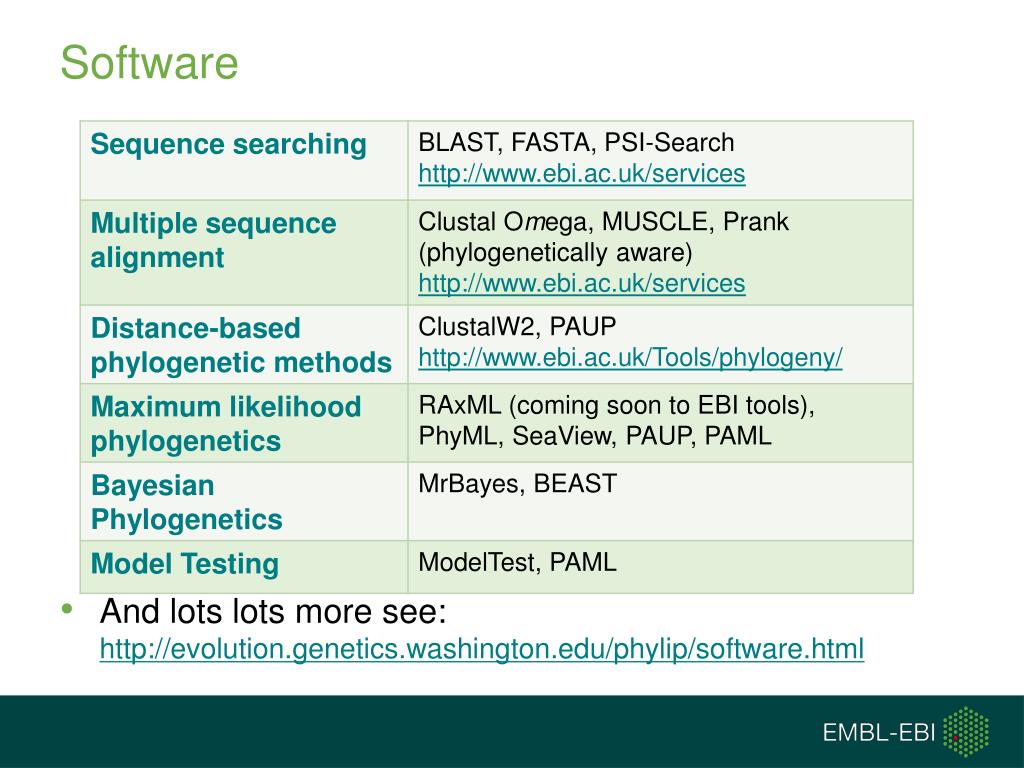Click the "BLAST, FASTA, PSI-Search" text
1024x768 pixels.
pyautogui.click(x=576, y=142)
